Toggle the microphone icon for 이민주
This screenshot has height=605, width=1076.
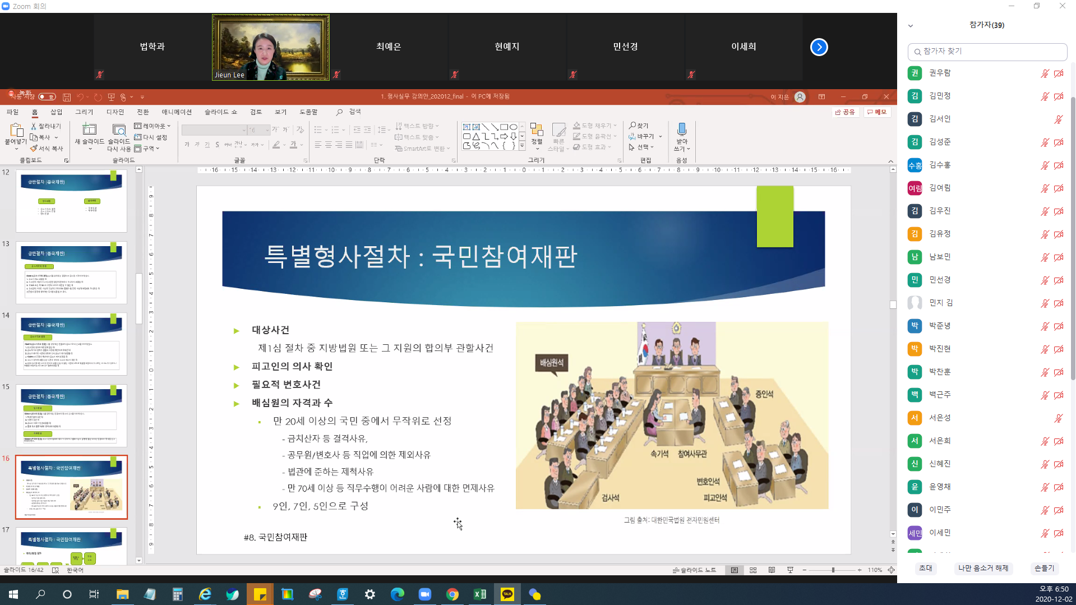click(1044, 510)
